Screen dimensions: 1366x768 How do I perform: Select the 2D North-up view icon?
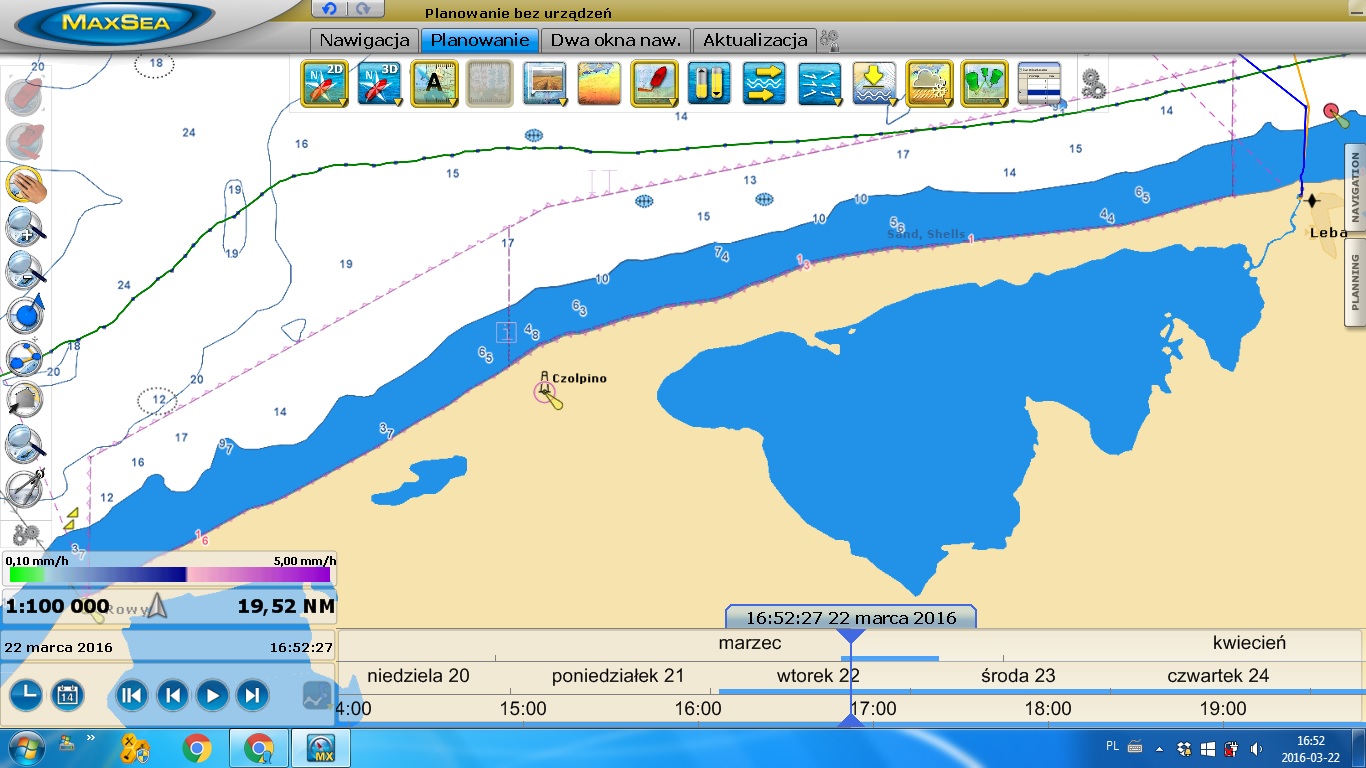point(323,83)
